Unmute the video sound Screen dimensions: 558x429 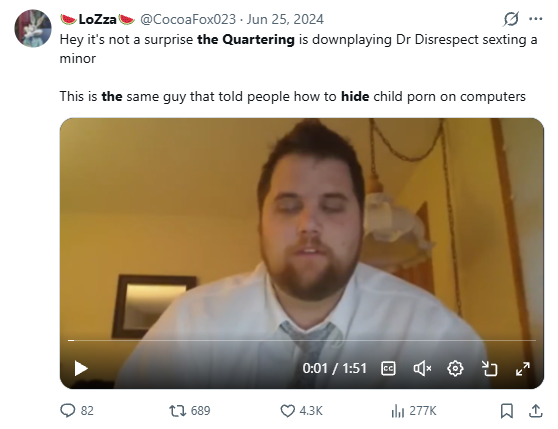click(x=422, y=369)
